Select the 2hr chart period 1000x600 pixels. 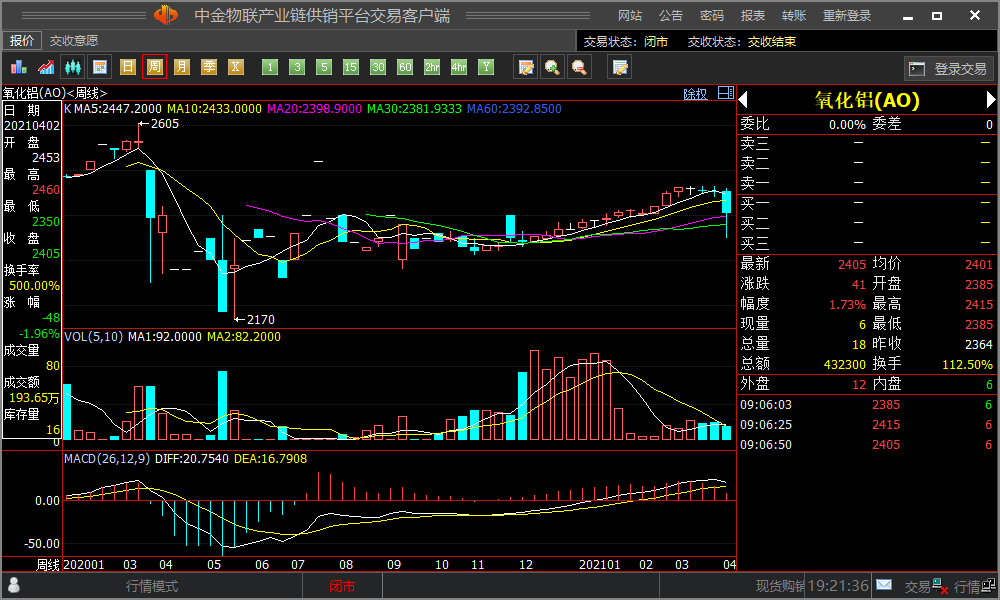click(432, 67)
